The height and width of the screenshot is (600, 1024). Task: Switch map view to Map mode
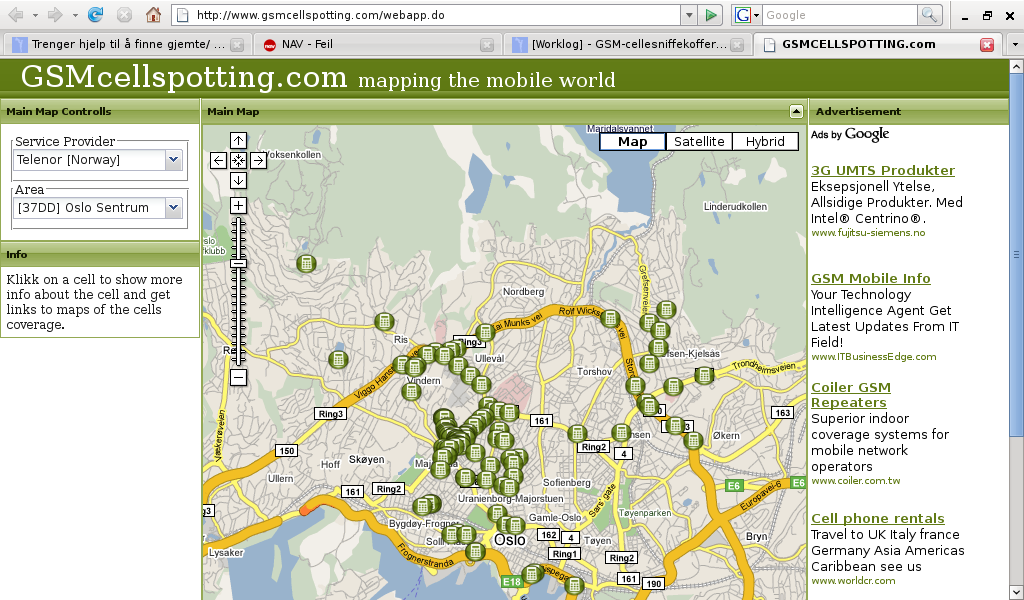632,142
